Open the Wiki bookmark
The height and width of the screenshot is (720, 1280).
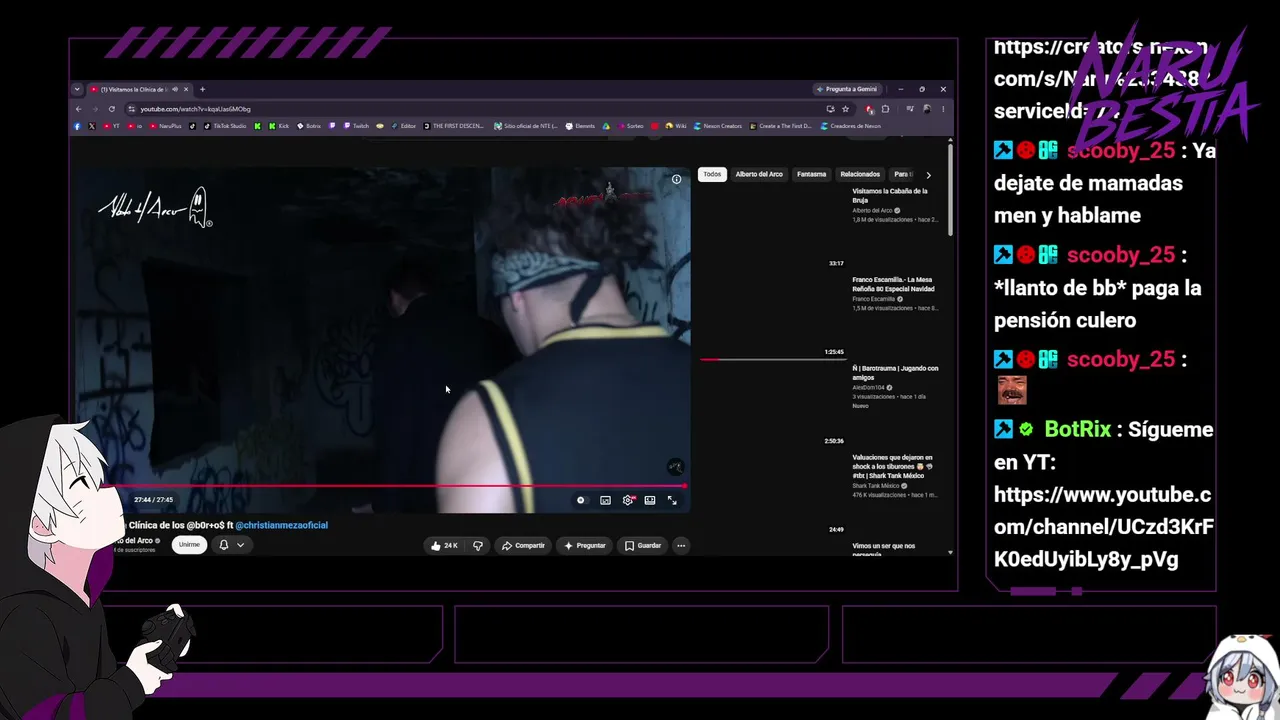point(675,126)
